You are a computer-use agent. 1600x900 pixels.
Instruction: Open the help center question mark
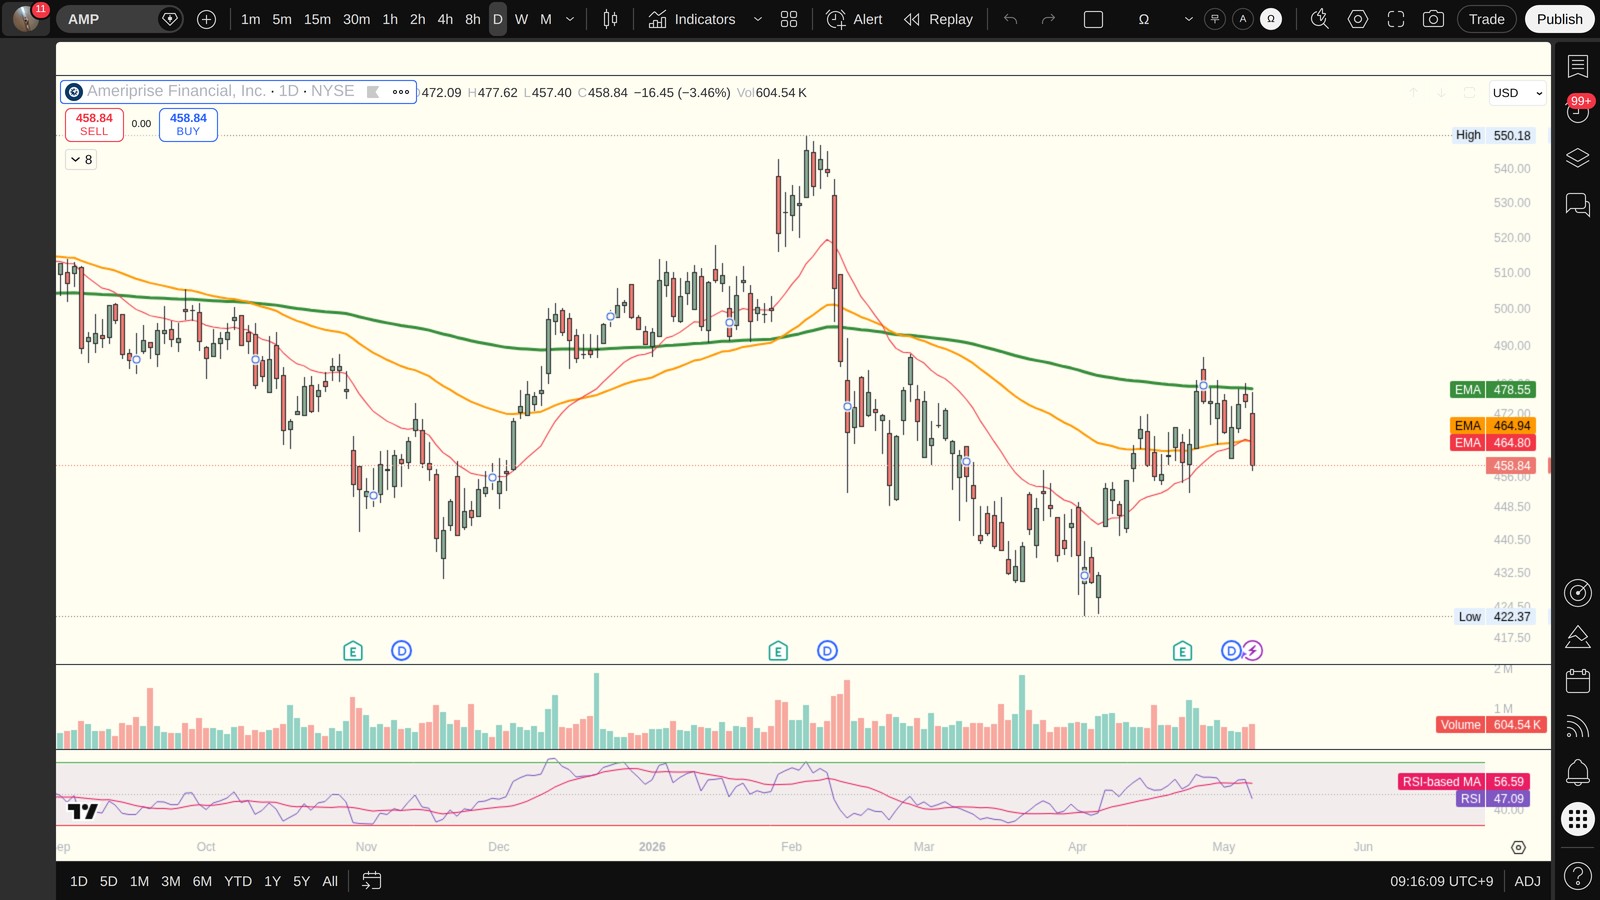[1578, 877]
